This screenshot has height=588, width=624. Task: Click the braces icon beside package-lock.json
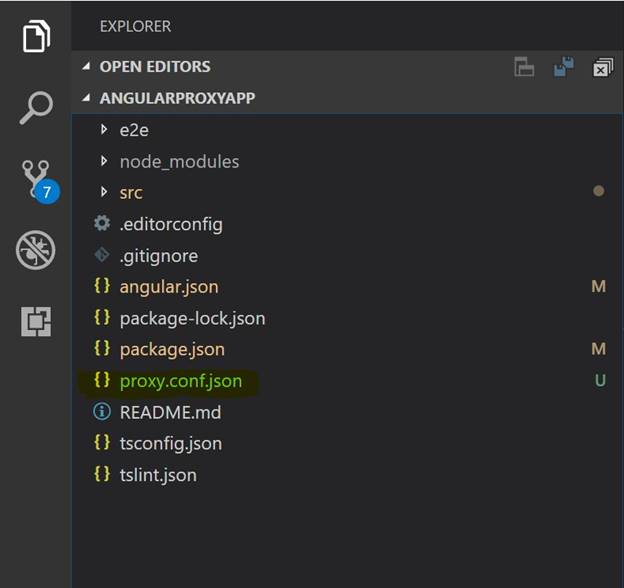point(102,317)
